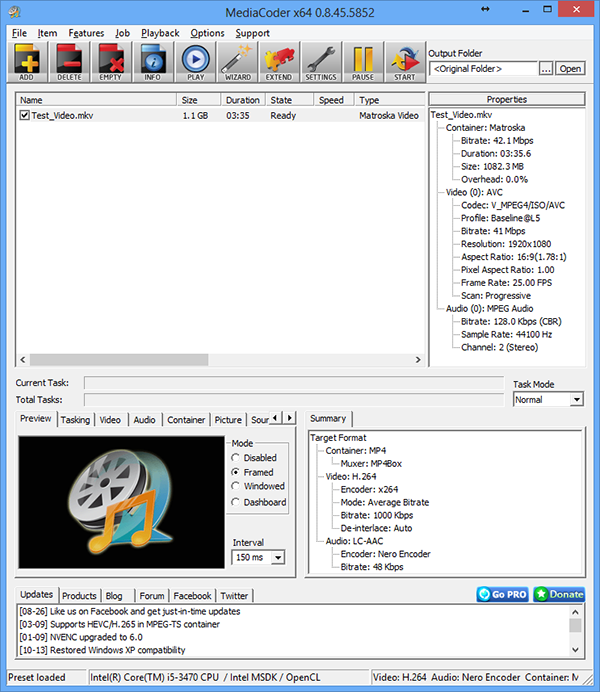Select the Windowed preview mode
This screenshot has width=600, height=692.
(x=236, y=486)
